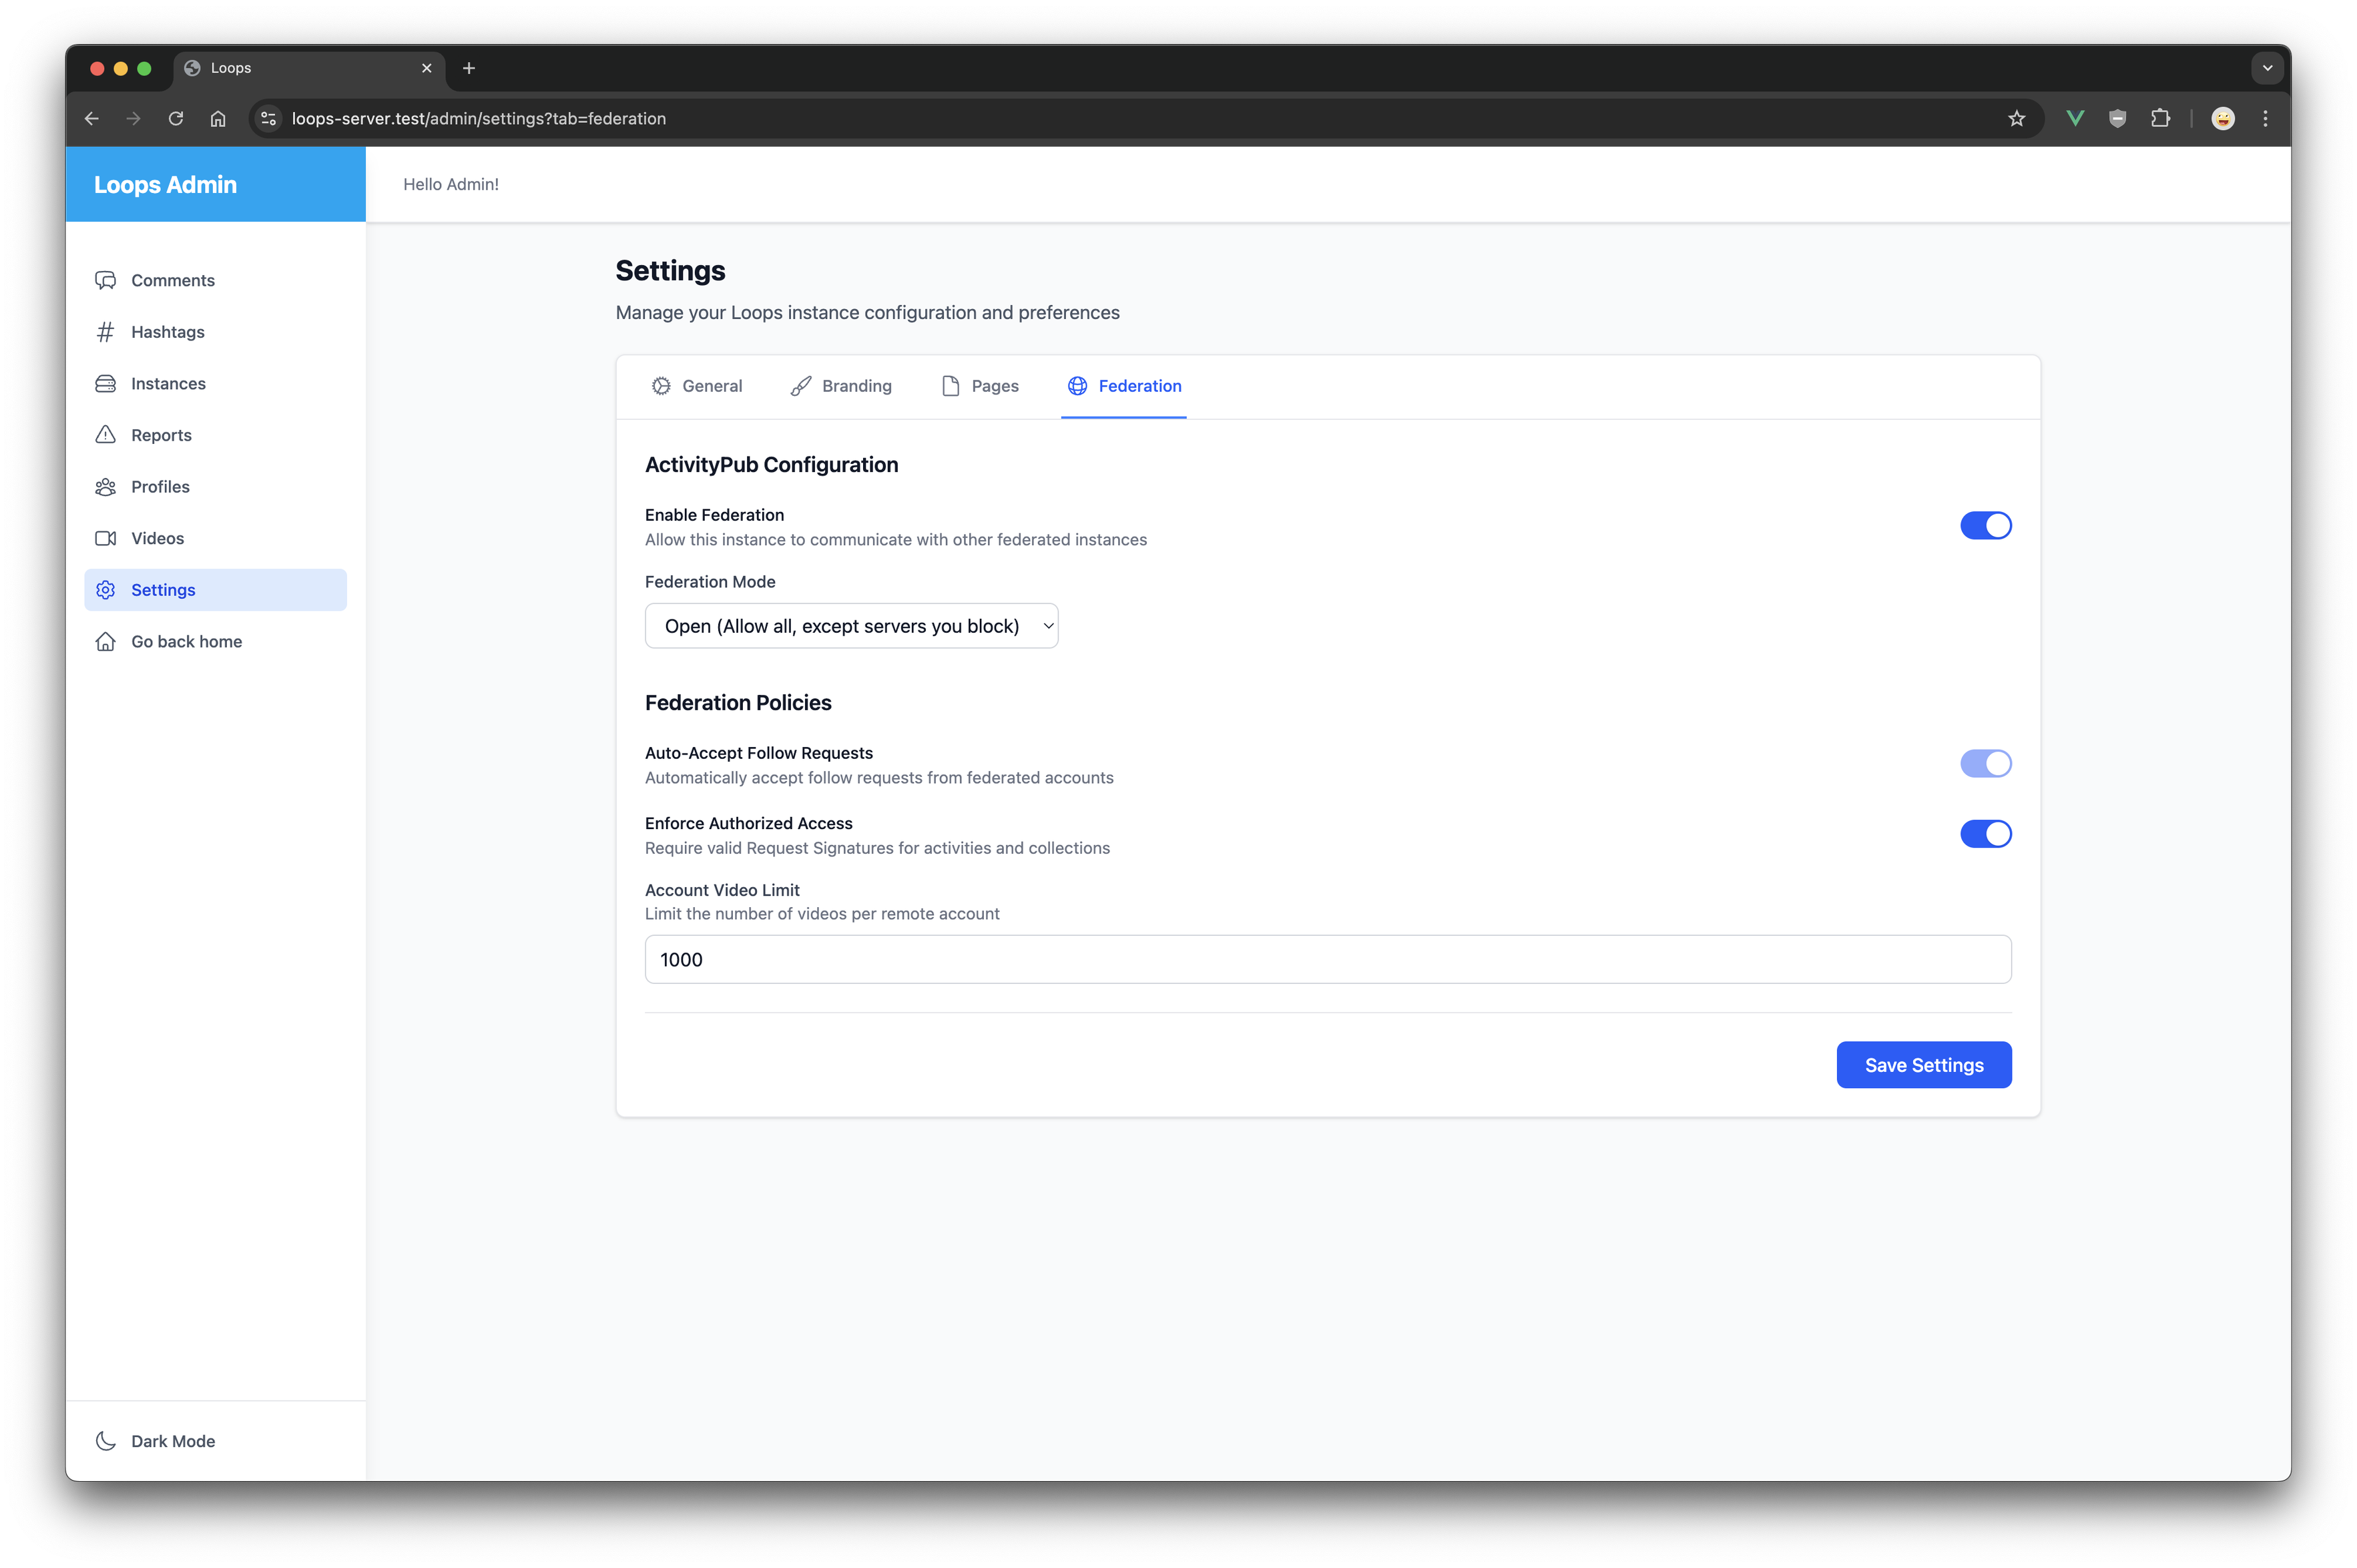Switch to the Branding tab
The height and width of the screenshot is (1568, 2357).
tap(841, 386)
